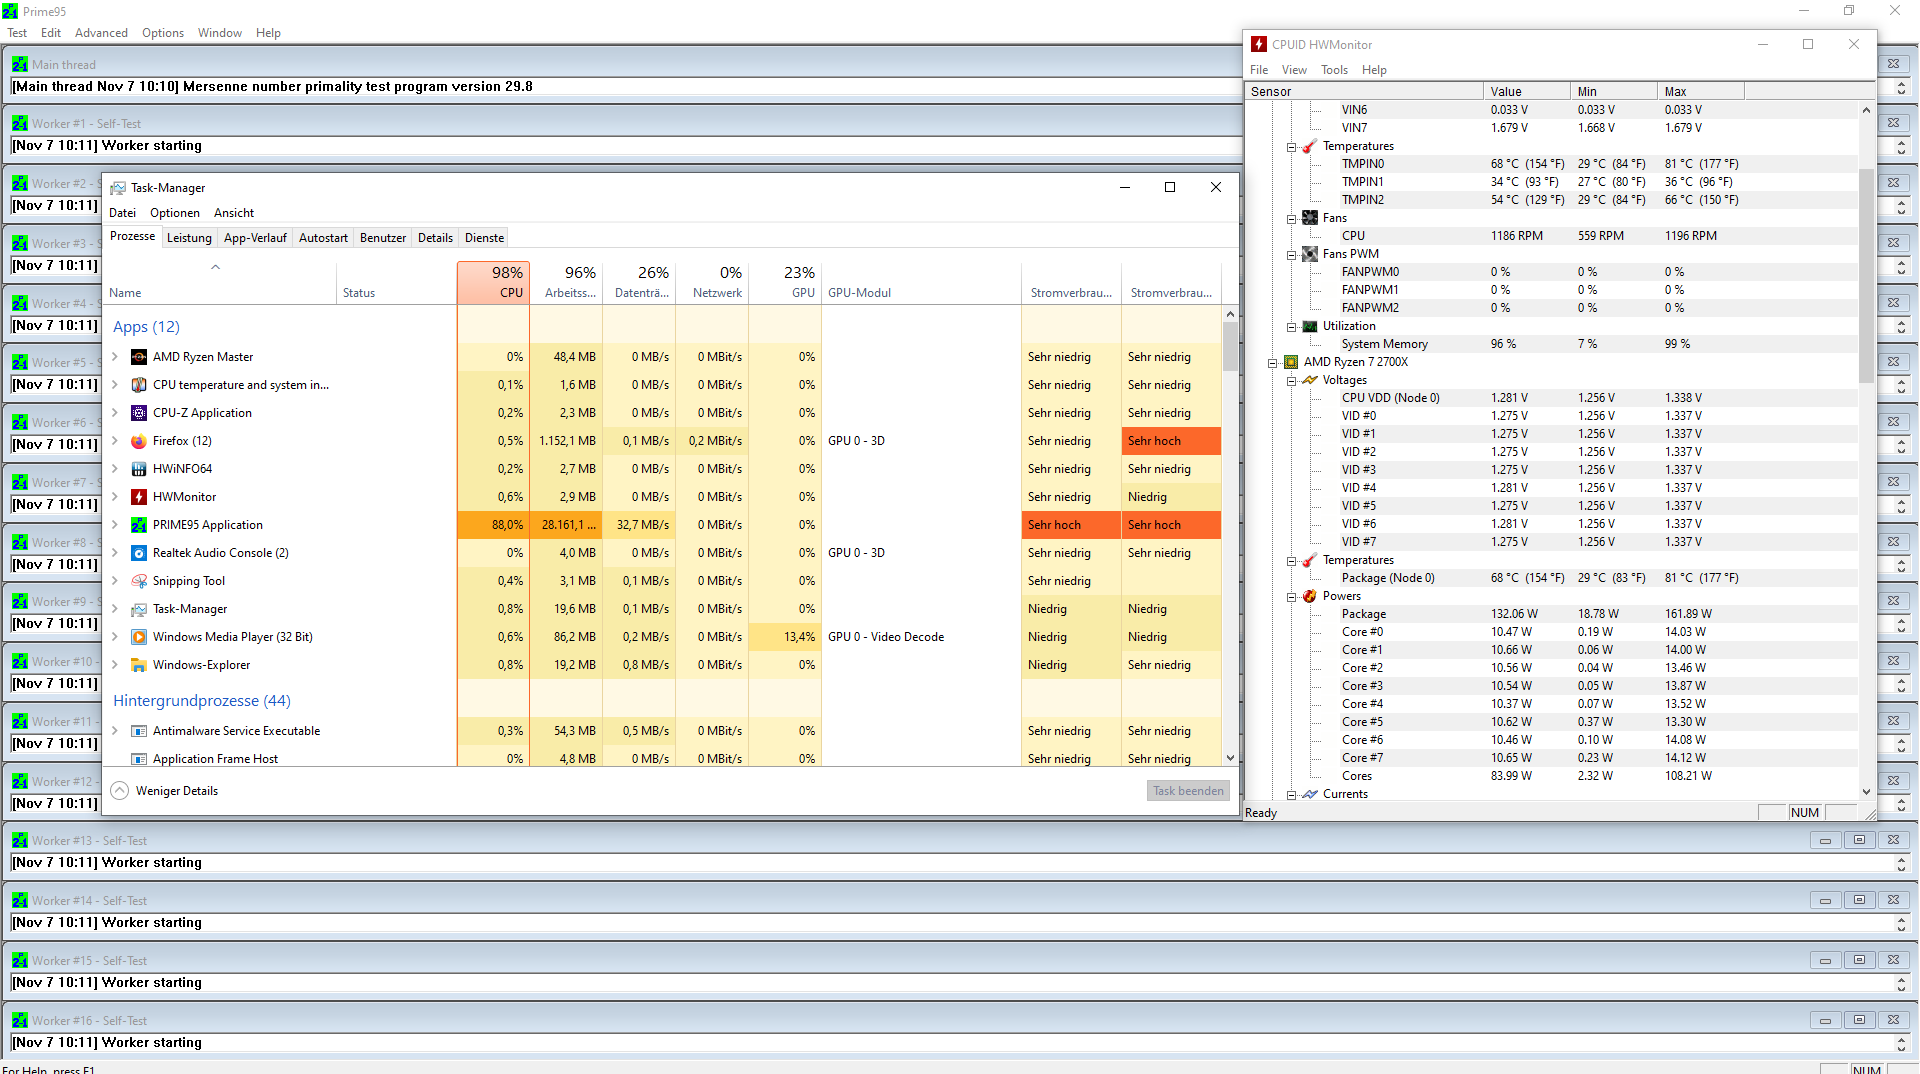The width and height of the screenshot is (1920, 1074).
Task: Click the Task-Manager title bar icon
Action: pos(118,188)
